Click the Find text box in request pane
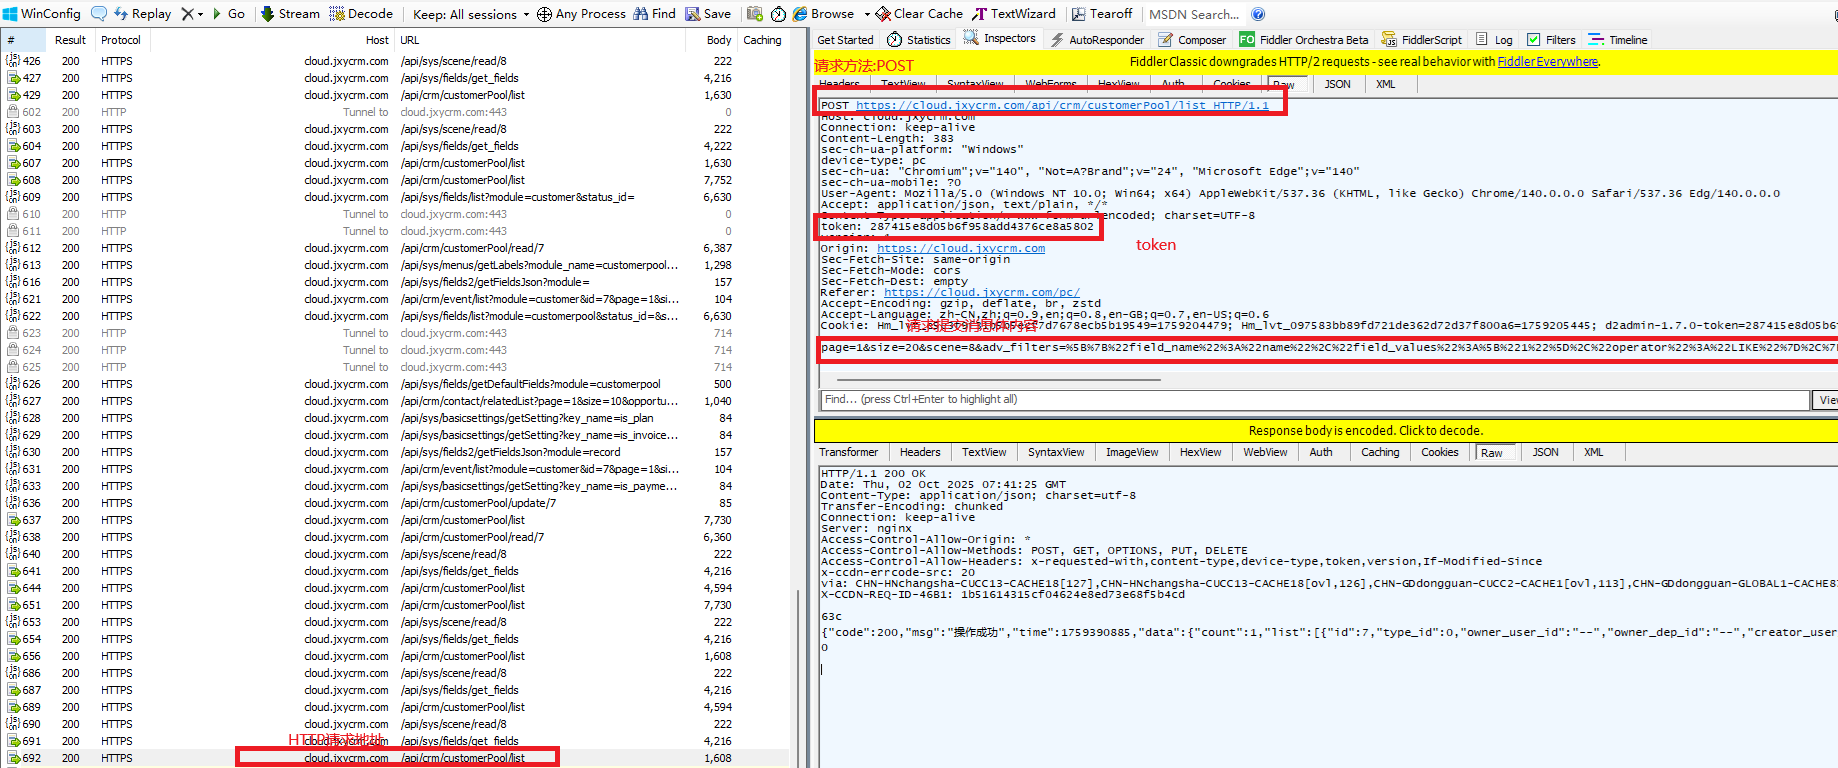1838x768 pixels. pyautogui.click(x=1315, y=399)
